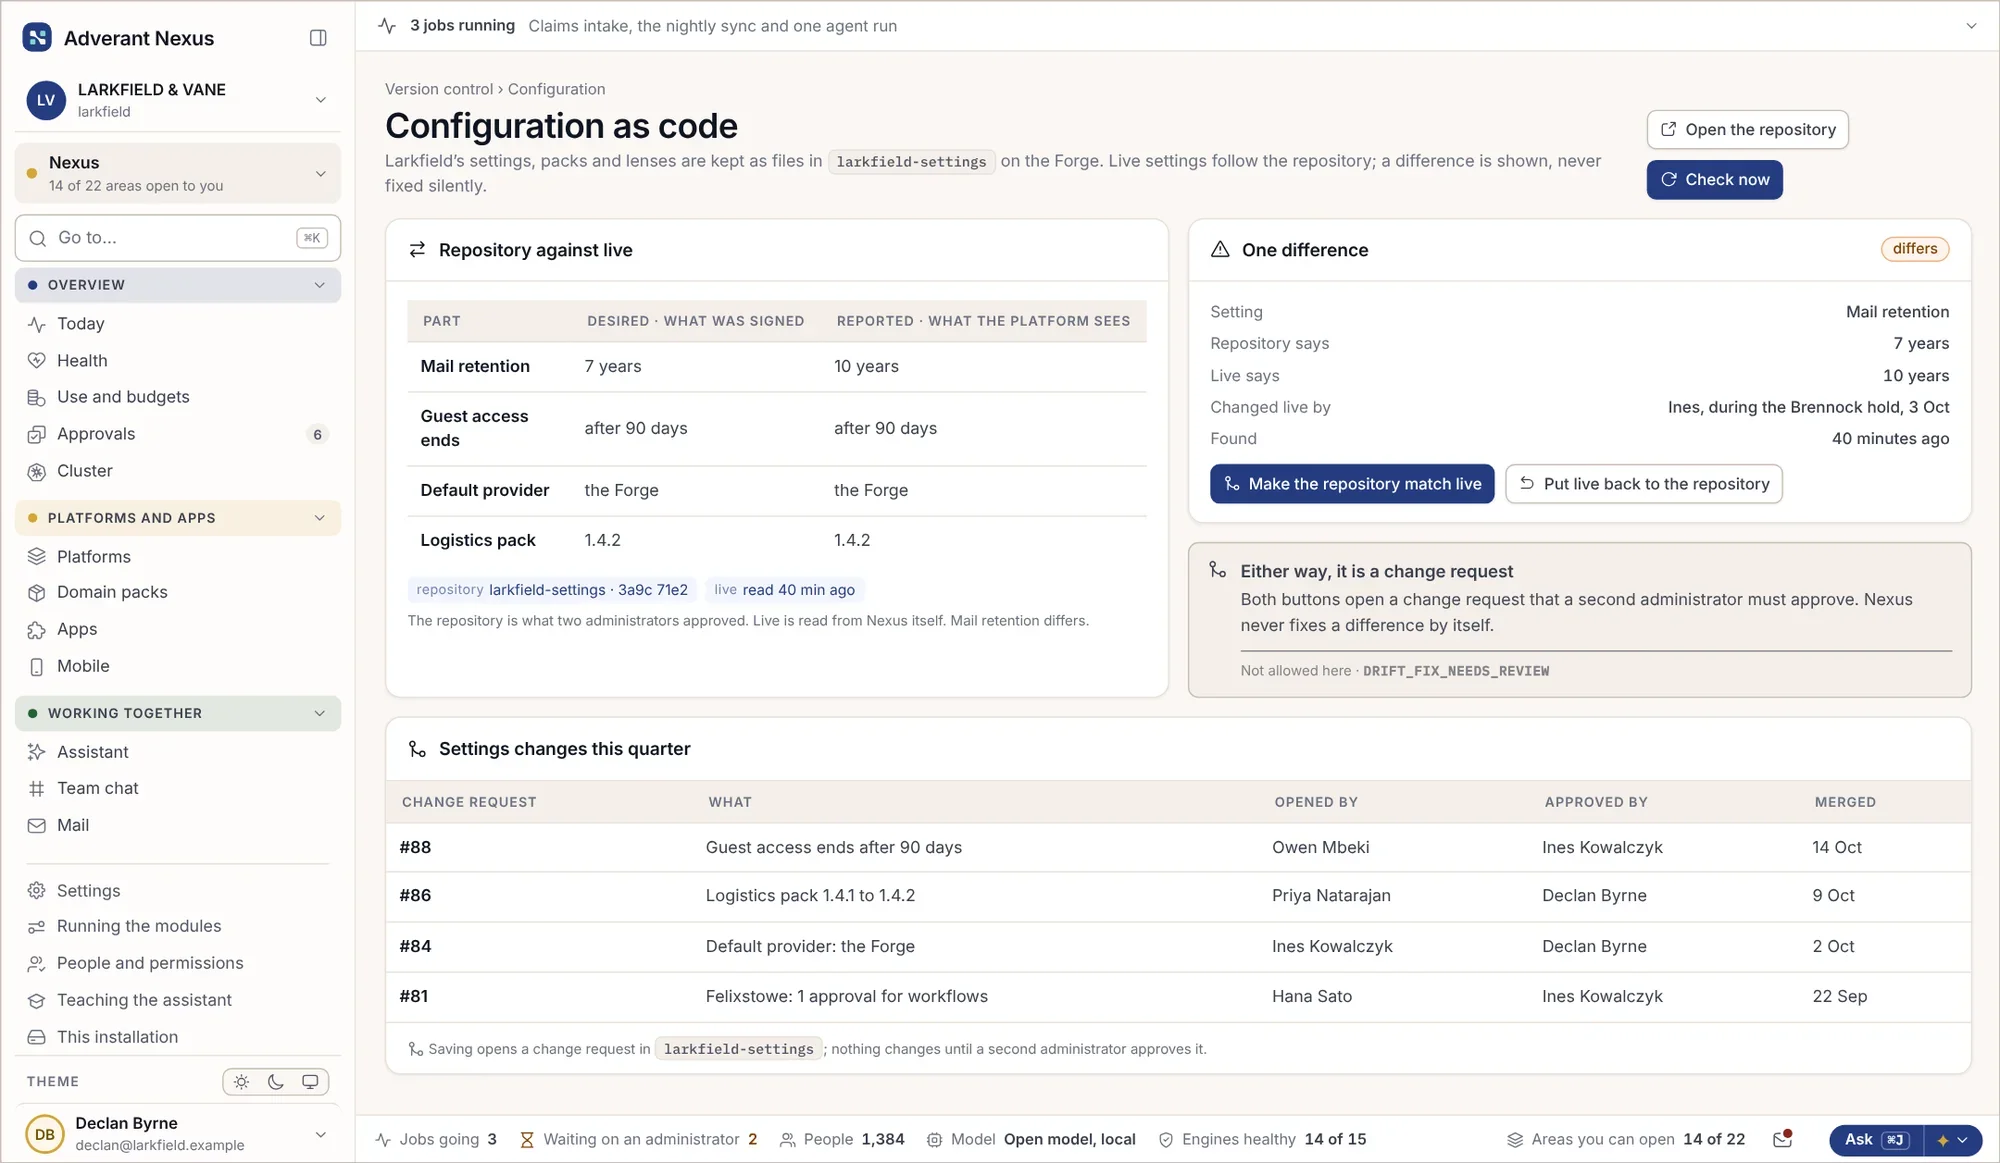Switch to the system theme monitor toggle
Viewport: 2000px width, 1163px height.
point(310,1082)
